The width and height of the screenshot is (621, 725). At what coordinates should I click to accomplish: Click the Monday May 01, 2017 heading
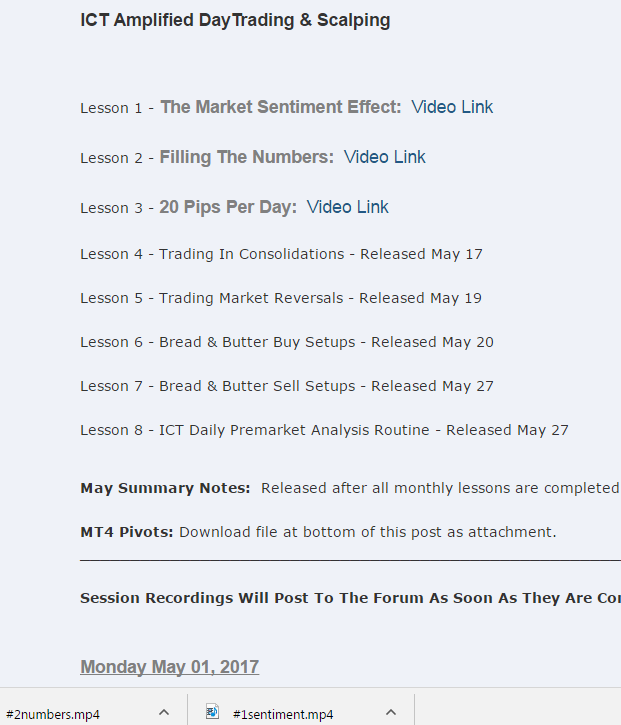tap(170, 667)
